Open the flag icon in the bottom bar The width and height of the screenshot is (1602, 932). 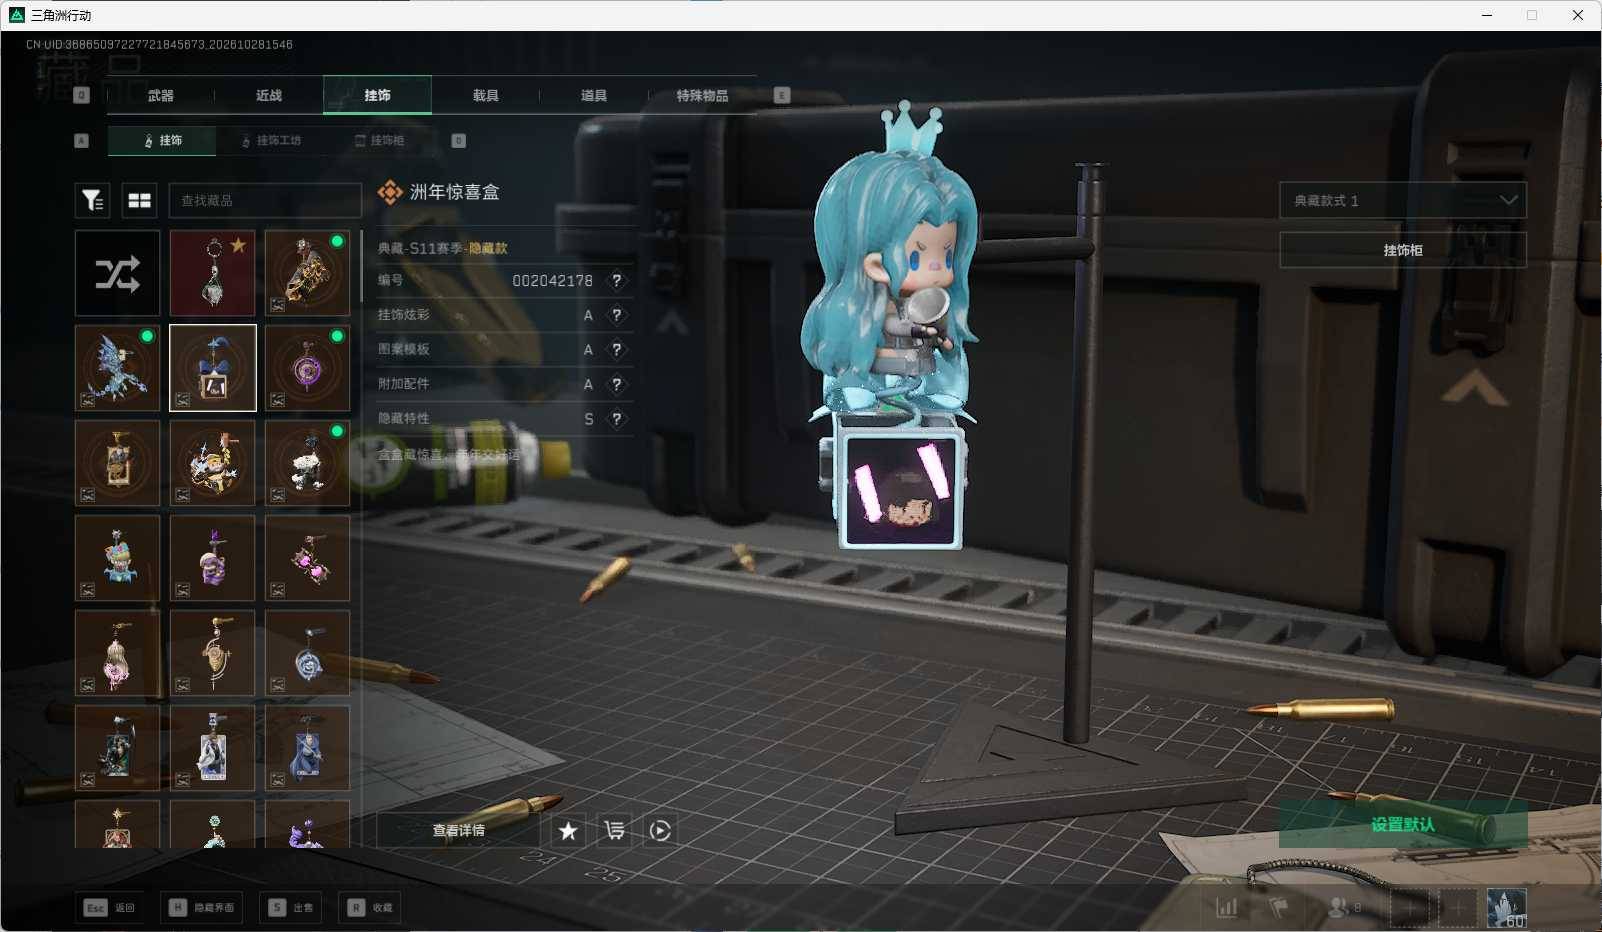point(1279,908)
